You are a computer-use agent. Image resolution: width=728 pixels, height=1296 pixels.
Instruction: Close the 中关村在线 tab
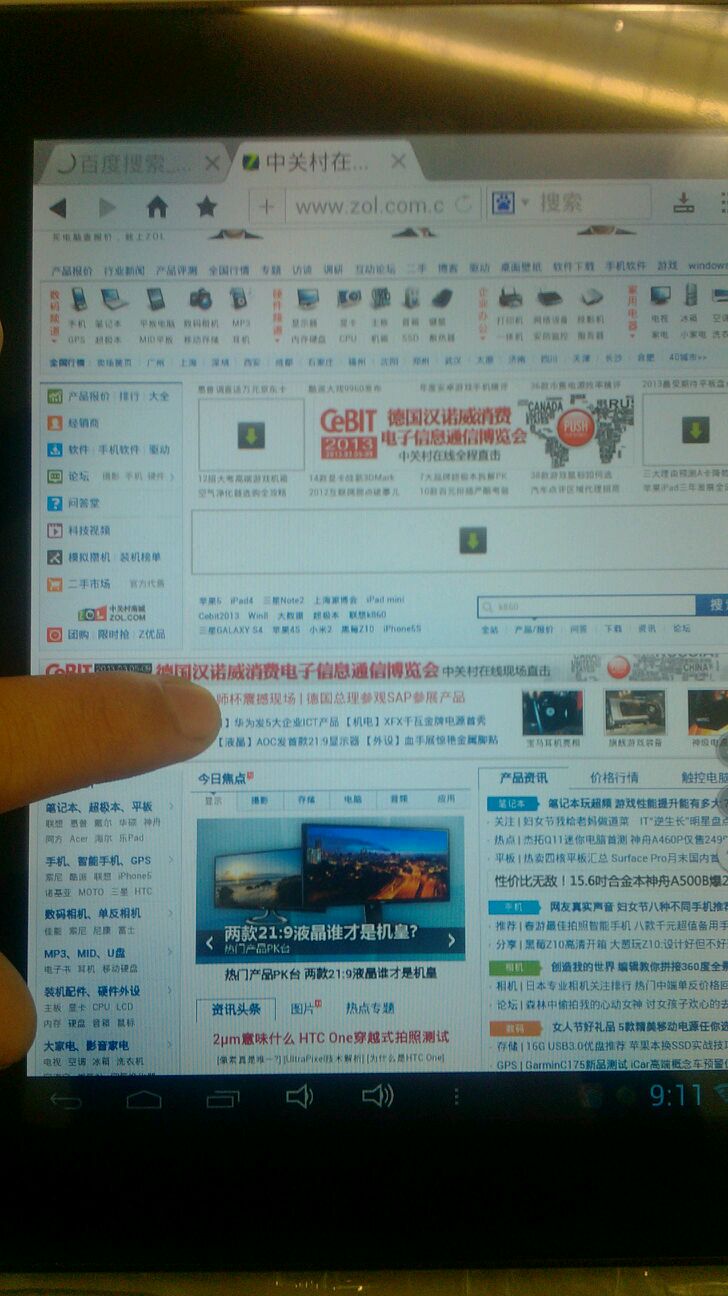point(398,160)
